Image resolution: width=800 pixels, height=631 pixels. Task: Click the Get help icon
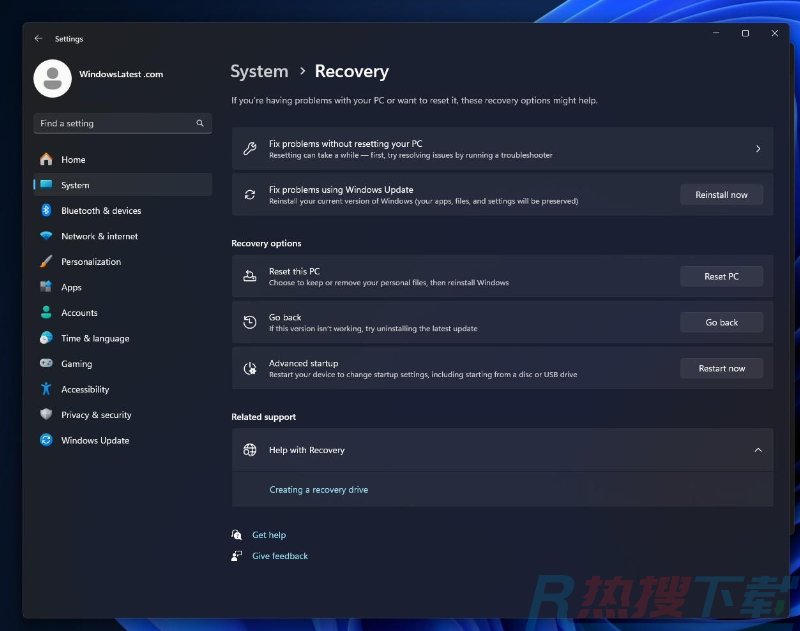pyautogui.click(x=236, y=535)
